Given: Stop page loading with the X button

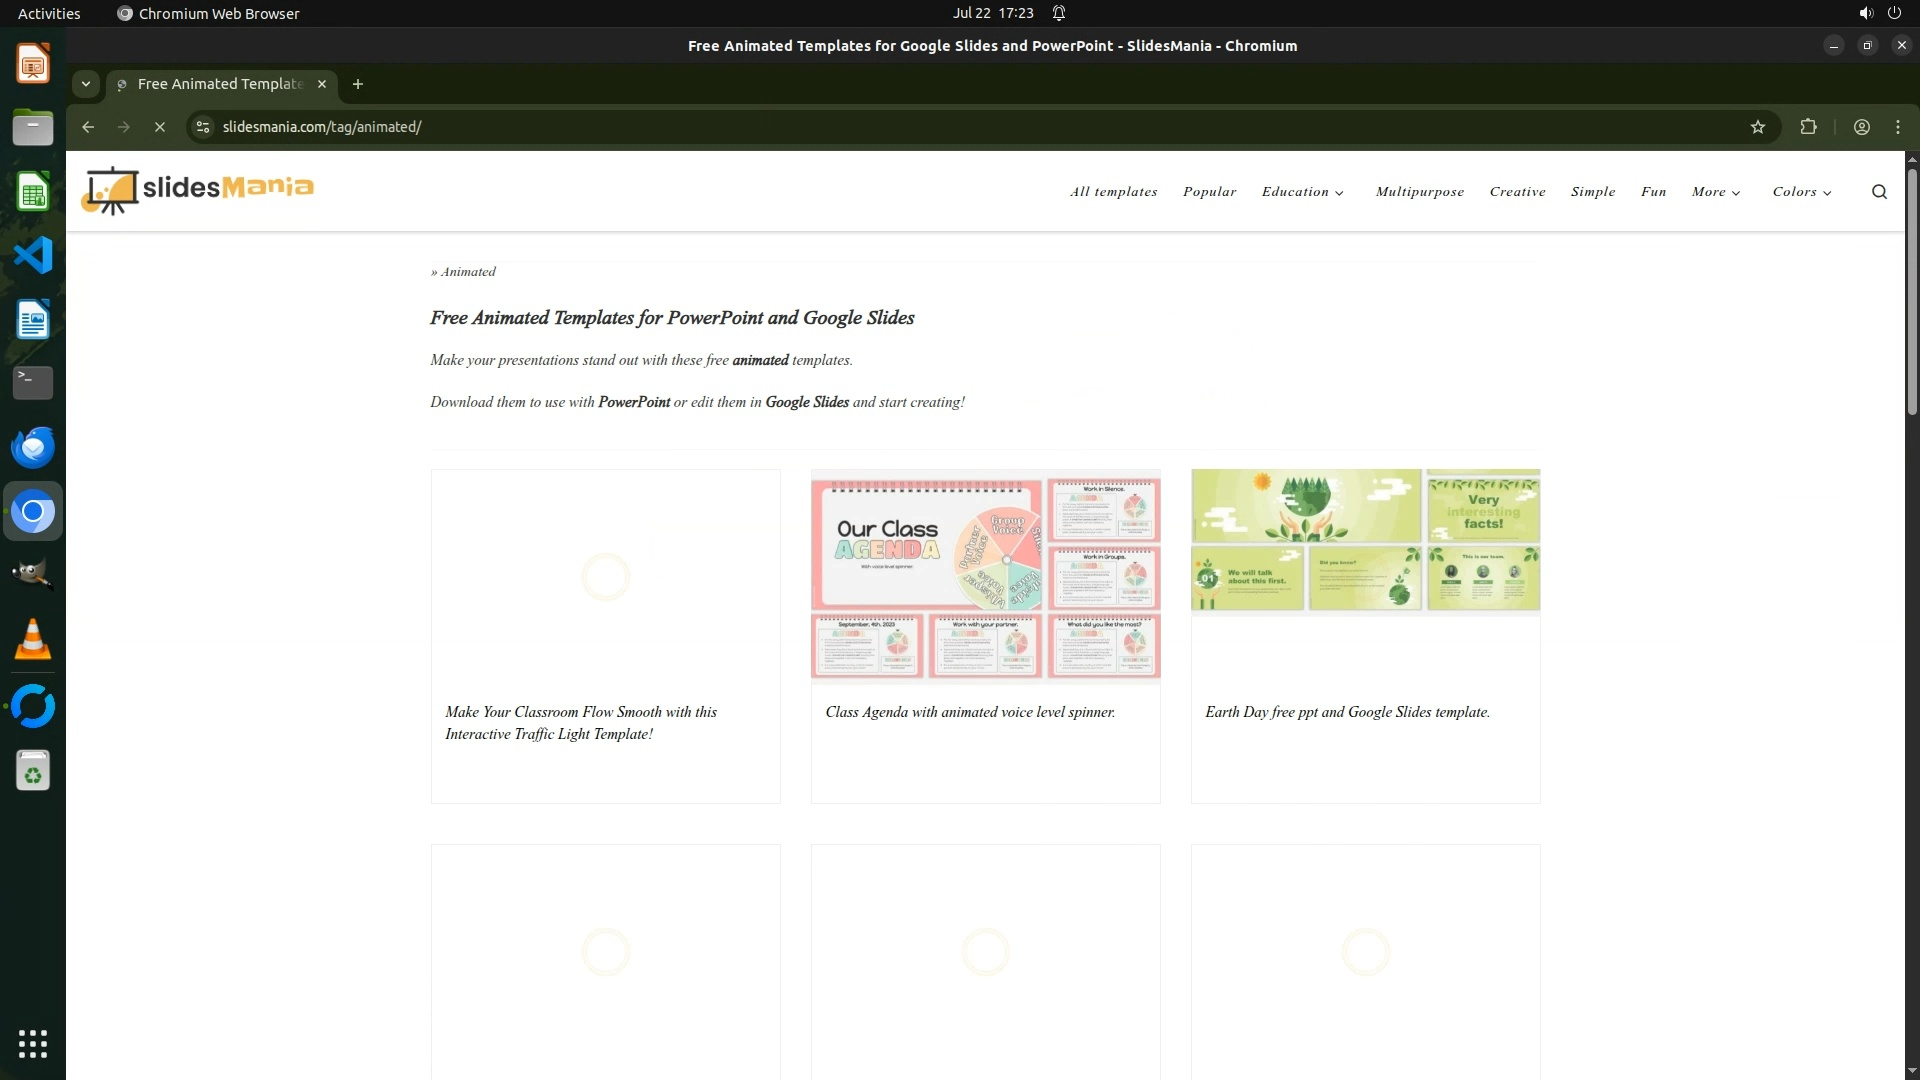Looking at the screenshot, I should pos(160,127).
